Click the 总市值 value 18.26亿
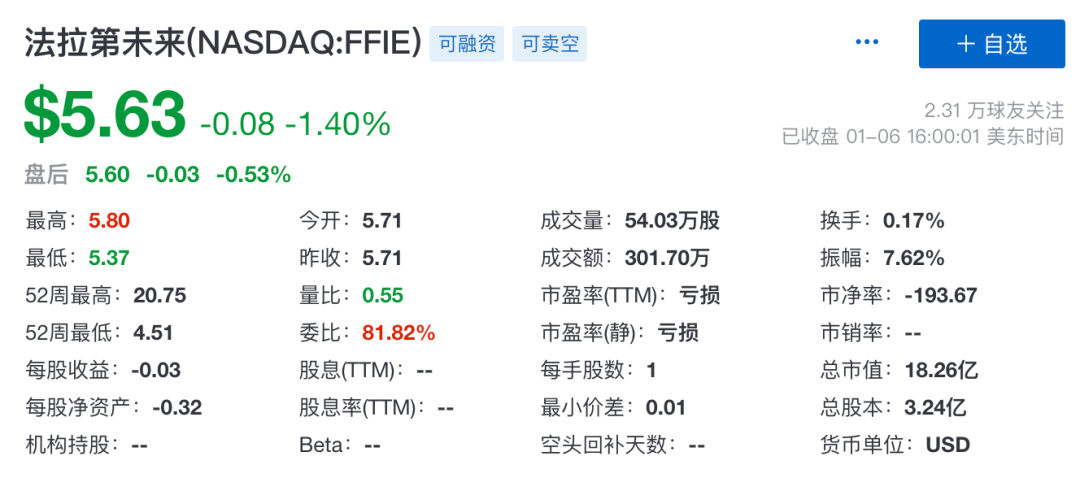 tap(941, 370)
